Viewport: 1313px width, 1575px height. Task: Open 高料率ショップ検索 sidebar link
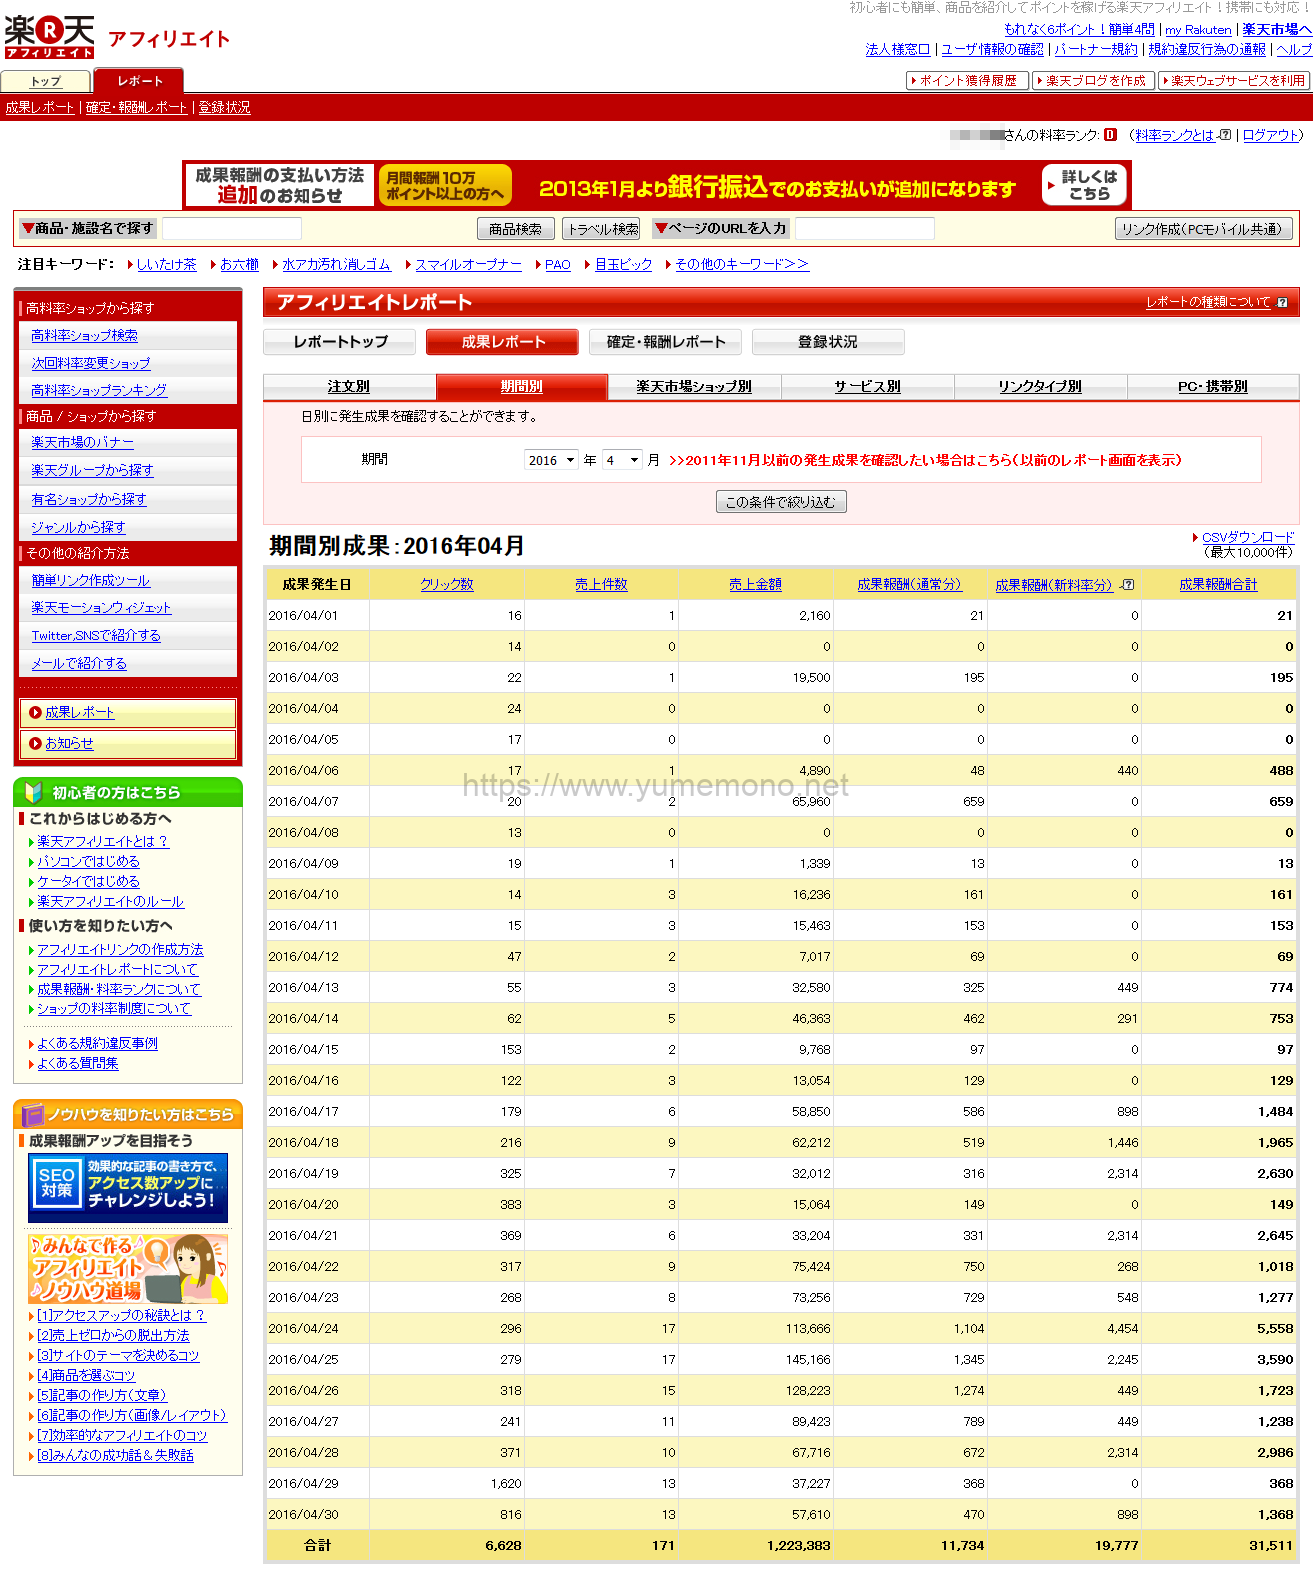coord(84,336)
